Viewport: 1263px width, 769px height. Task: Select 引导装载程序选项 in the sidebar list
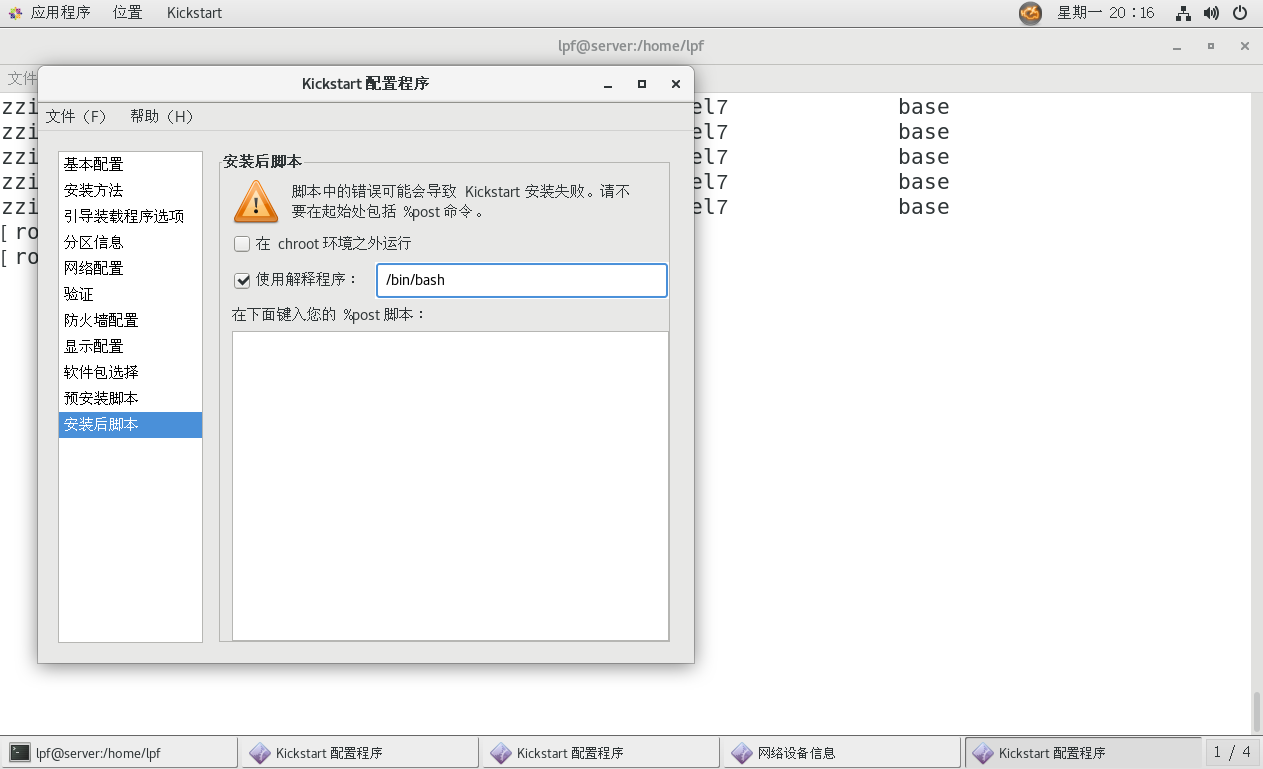130,216
